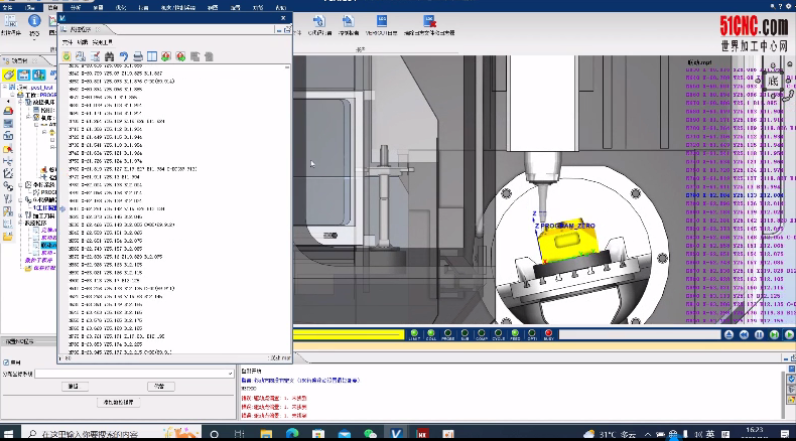
Task: Click the popup window's vertical scrollbar
Action: pos(287,200)
